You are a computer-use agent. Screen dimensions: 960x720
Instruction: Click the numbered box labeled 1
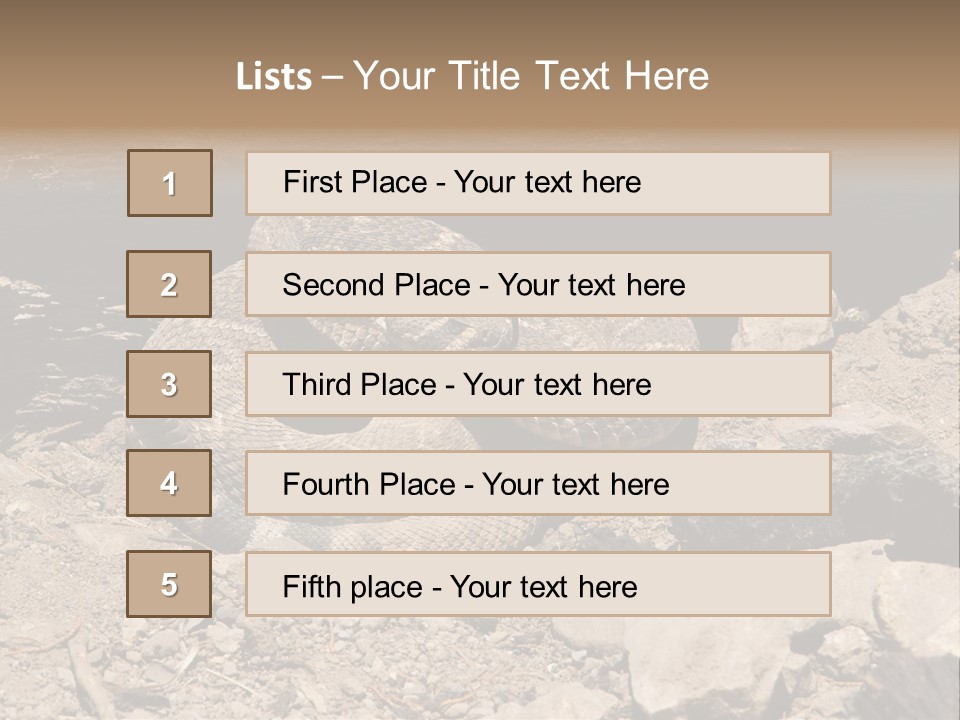point(170,183)
